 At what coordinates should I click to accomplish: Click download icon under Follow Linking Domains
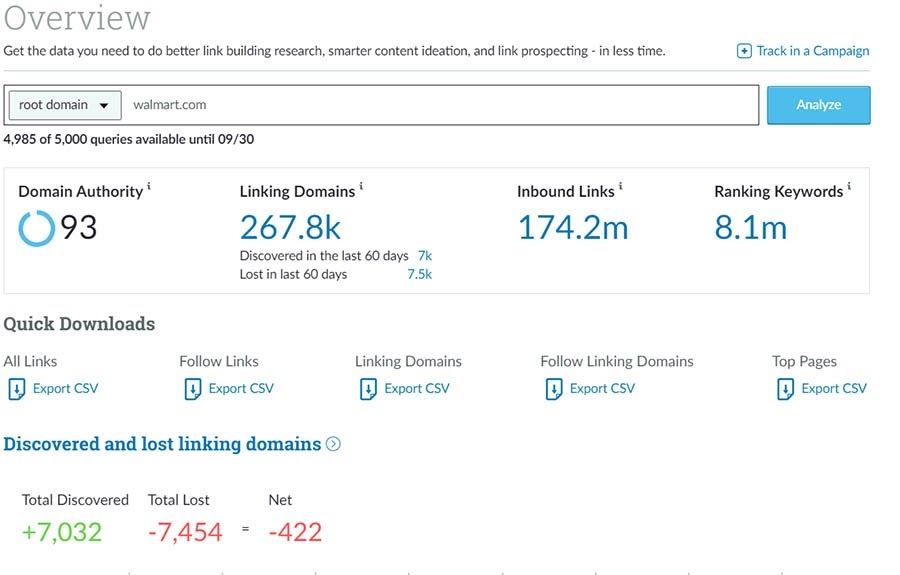click(x=554, y=389)
